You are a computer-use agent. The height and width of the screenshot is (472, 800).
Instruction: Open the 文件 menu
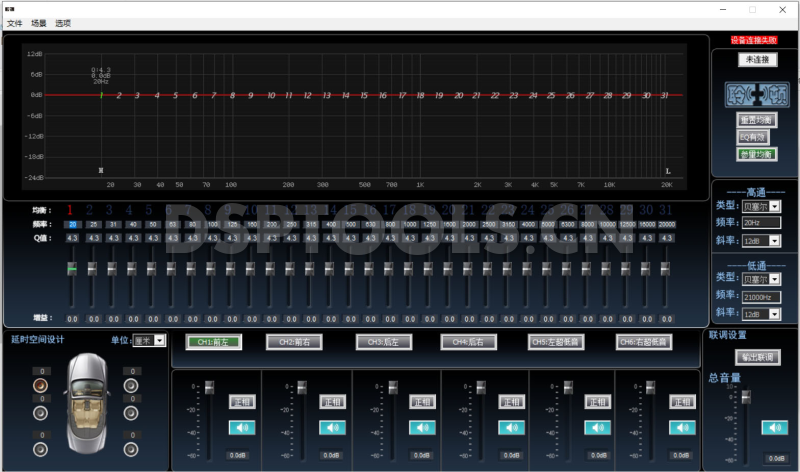[x=14, y=23]
